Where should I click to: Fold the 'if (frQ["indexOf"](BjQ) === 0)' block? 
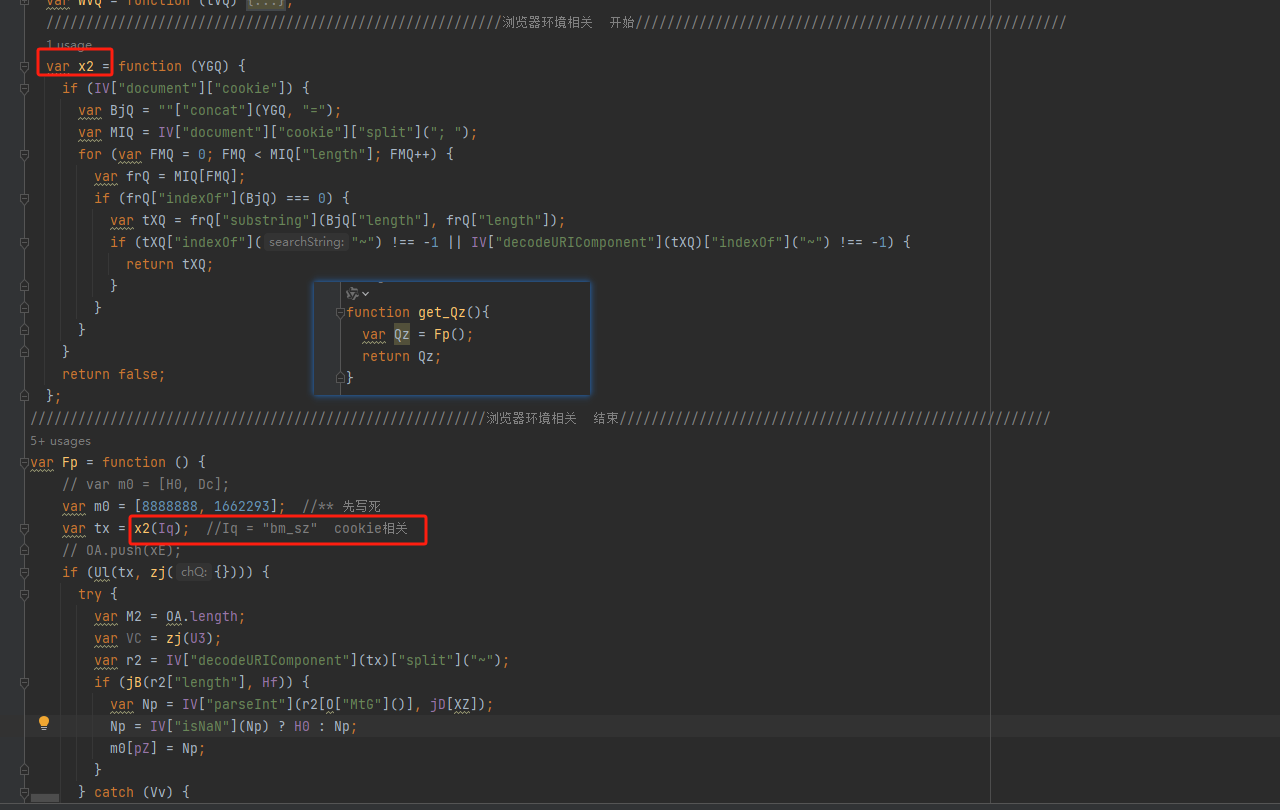(x=23, y=198)
